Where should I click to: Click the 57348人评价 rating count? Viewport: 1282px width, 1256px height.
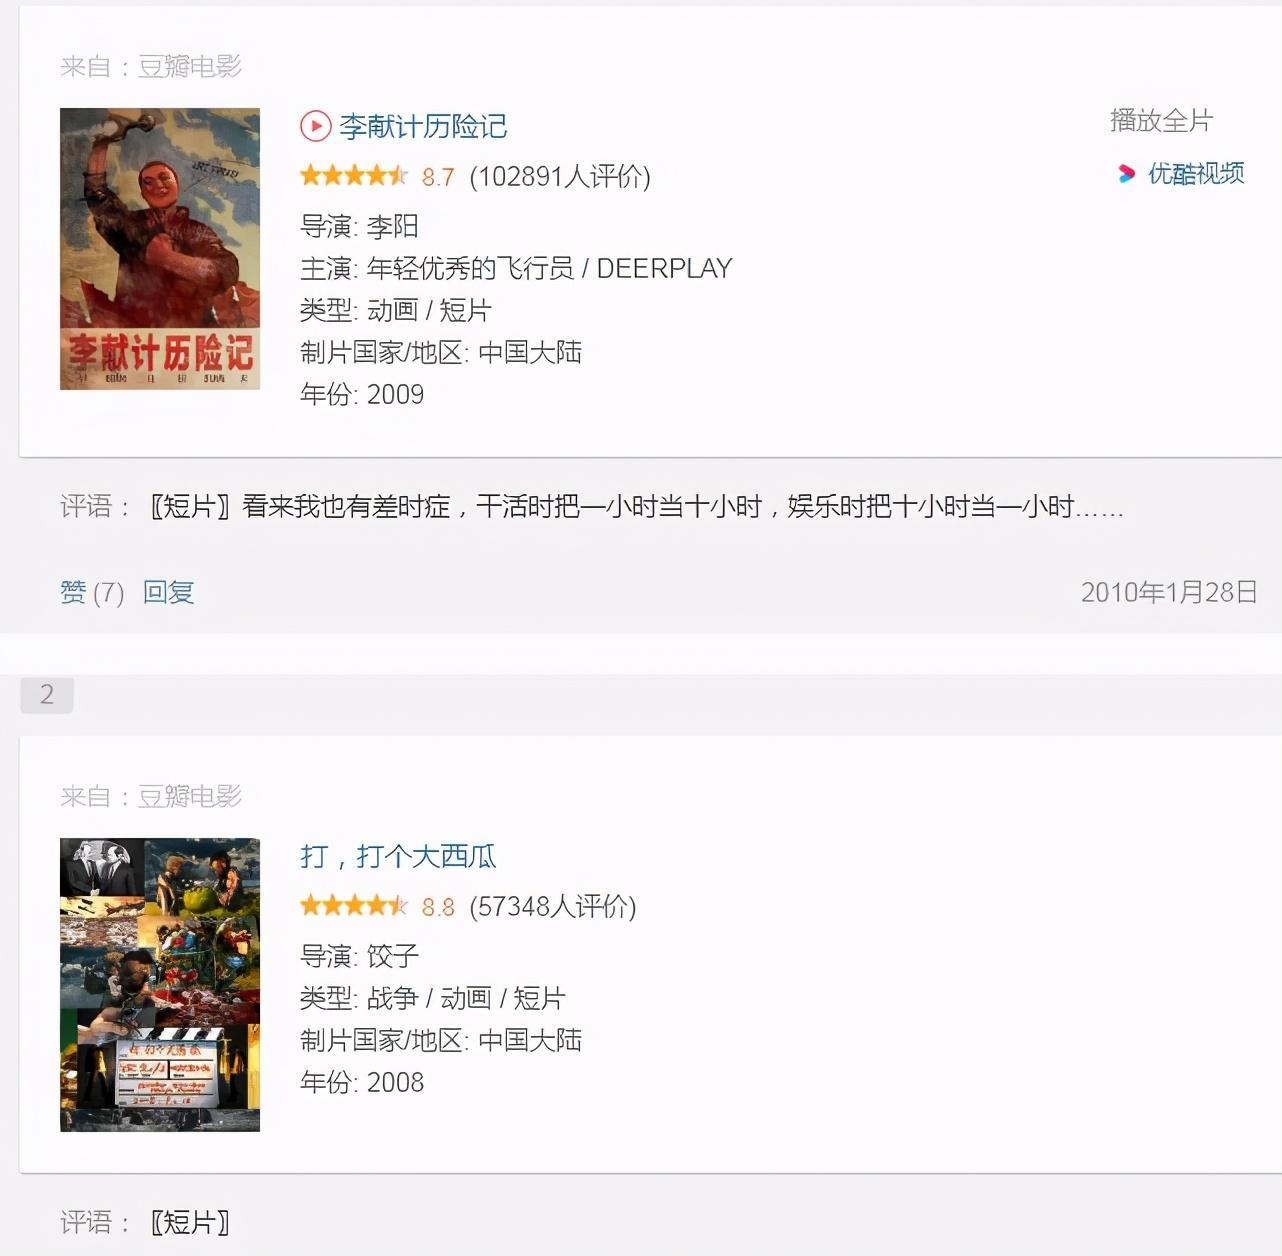pyautogui.click(x=553, y=907)
